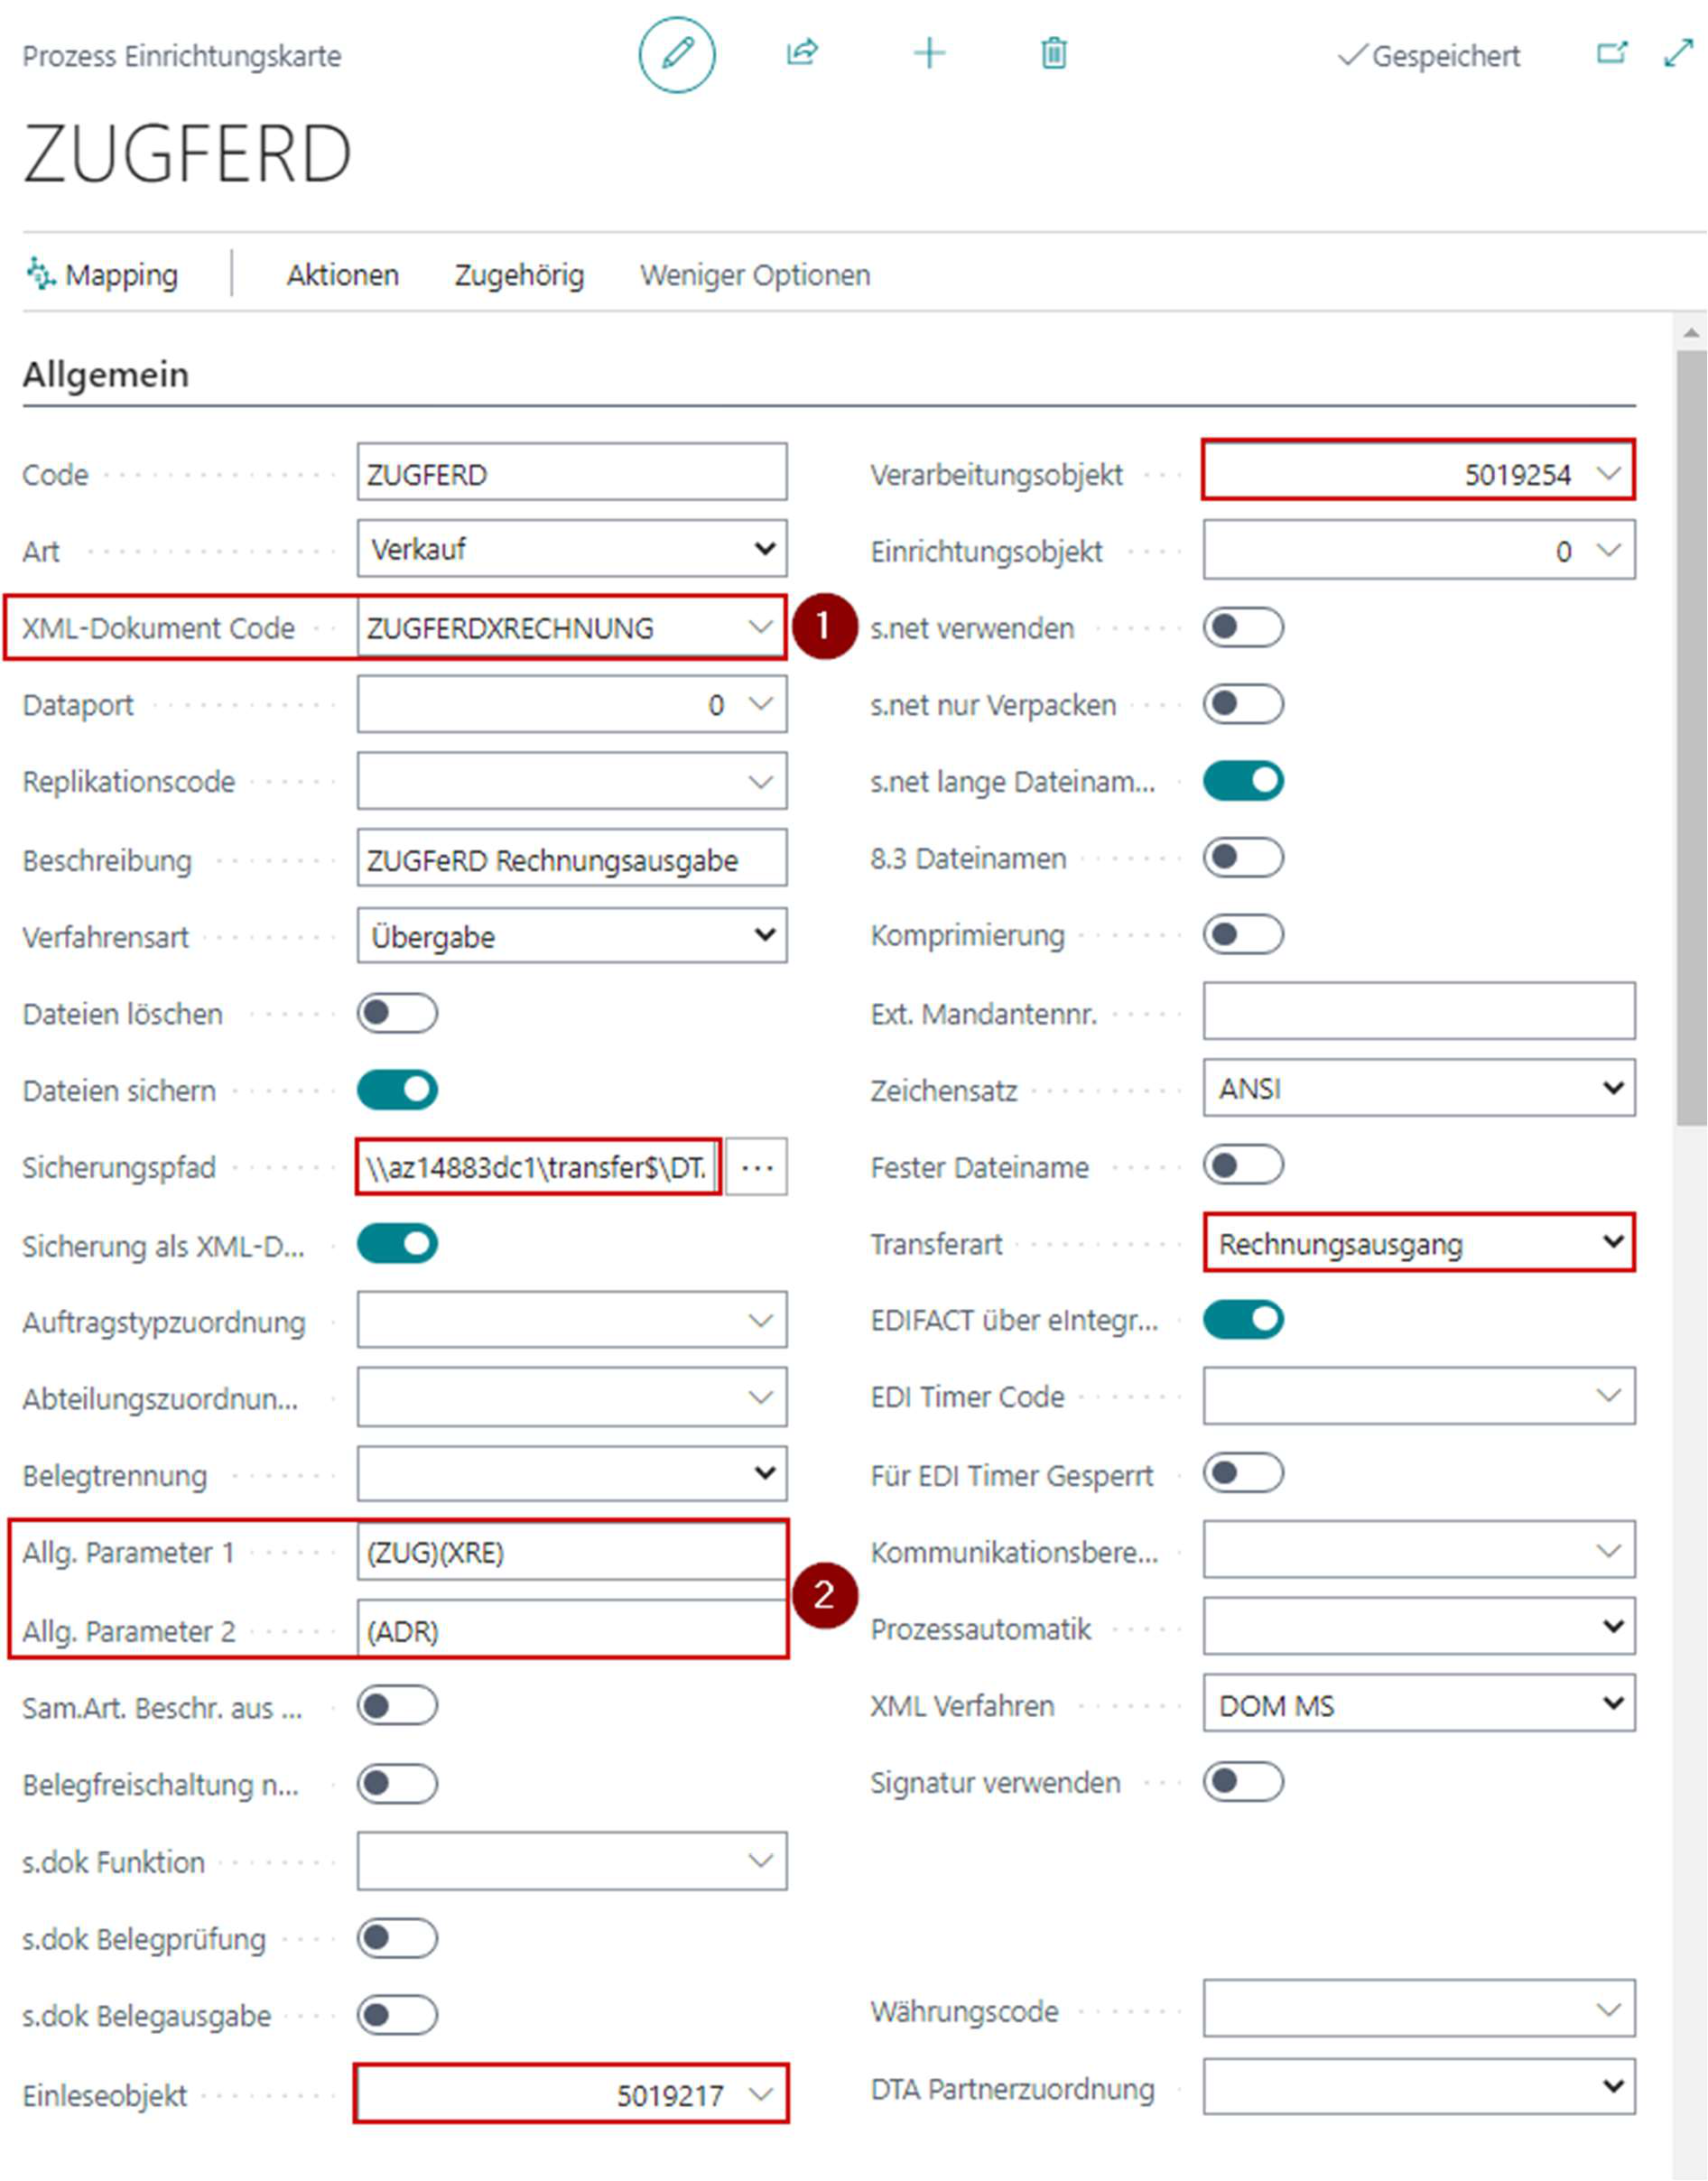Click the share icon in header
The width and height of the screenshot is (1708, 2181).
pyautogui.click(x=802, y=52)
